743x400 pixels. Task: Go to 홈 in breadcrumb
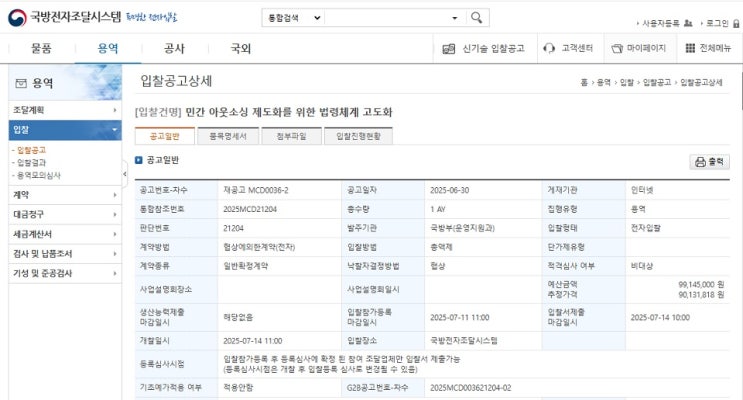point(584,82)
